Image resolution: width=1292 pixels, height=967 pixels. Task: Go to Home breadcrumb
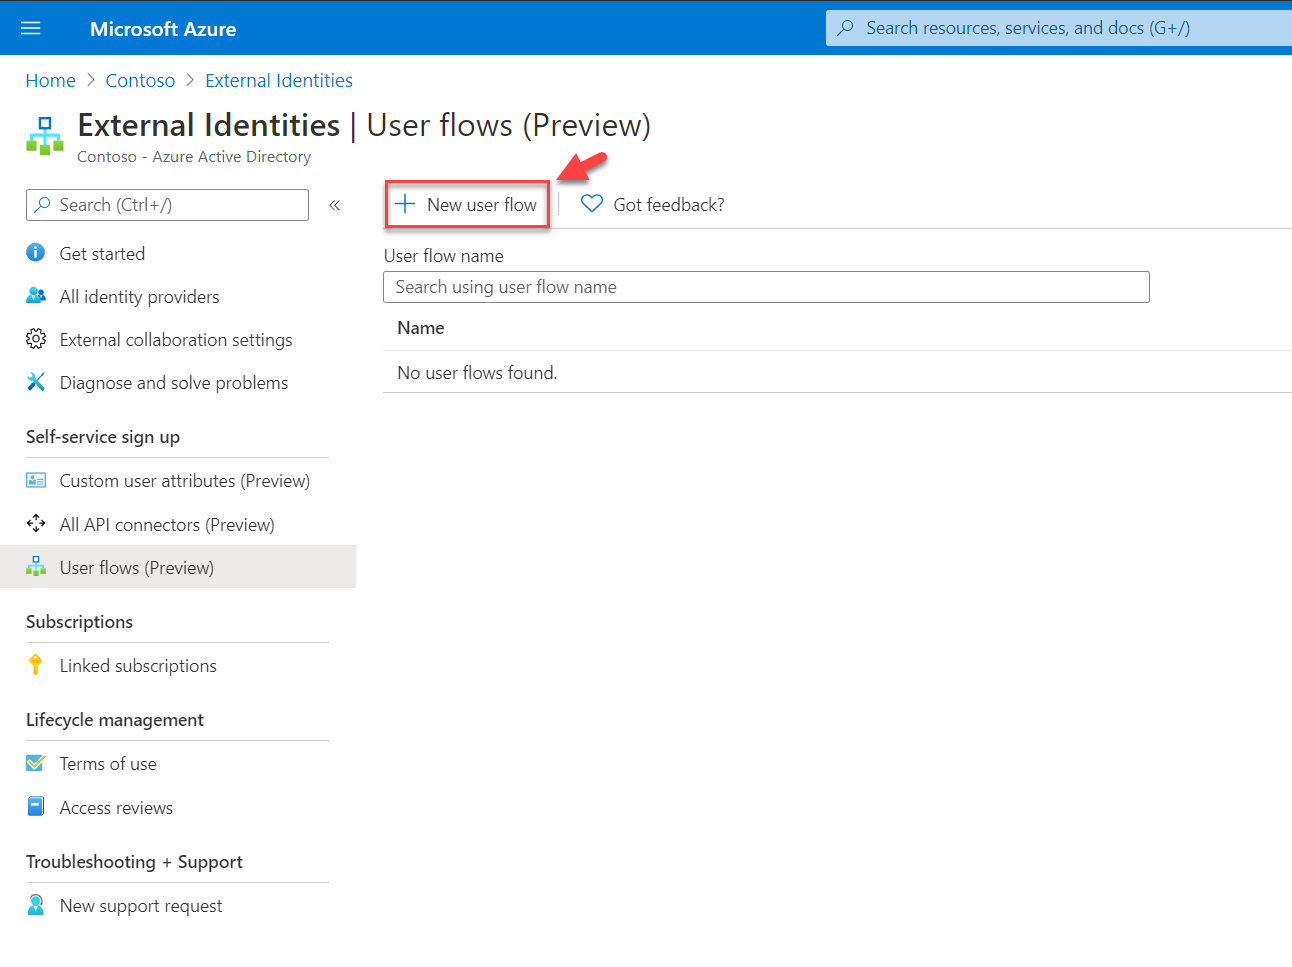(50, 80)
